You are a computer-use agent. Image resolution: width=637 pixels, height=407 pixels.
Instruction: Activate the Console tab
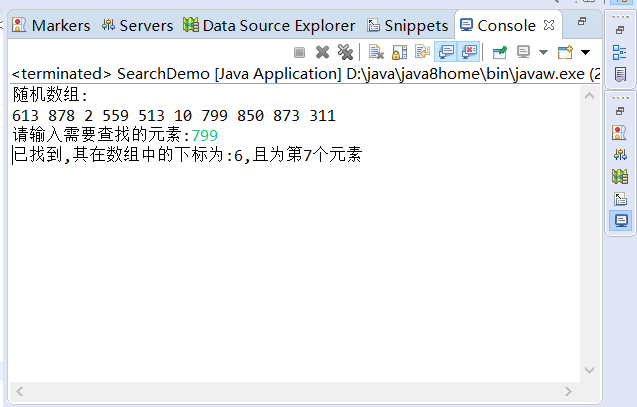tap(498, 26)
